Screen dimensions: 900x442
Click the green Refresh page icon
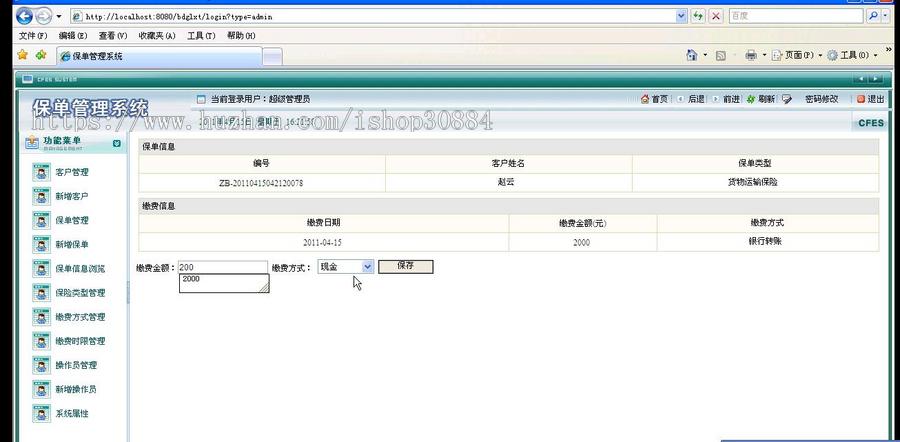pyautogui.click(x=697, y=16)
